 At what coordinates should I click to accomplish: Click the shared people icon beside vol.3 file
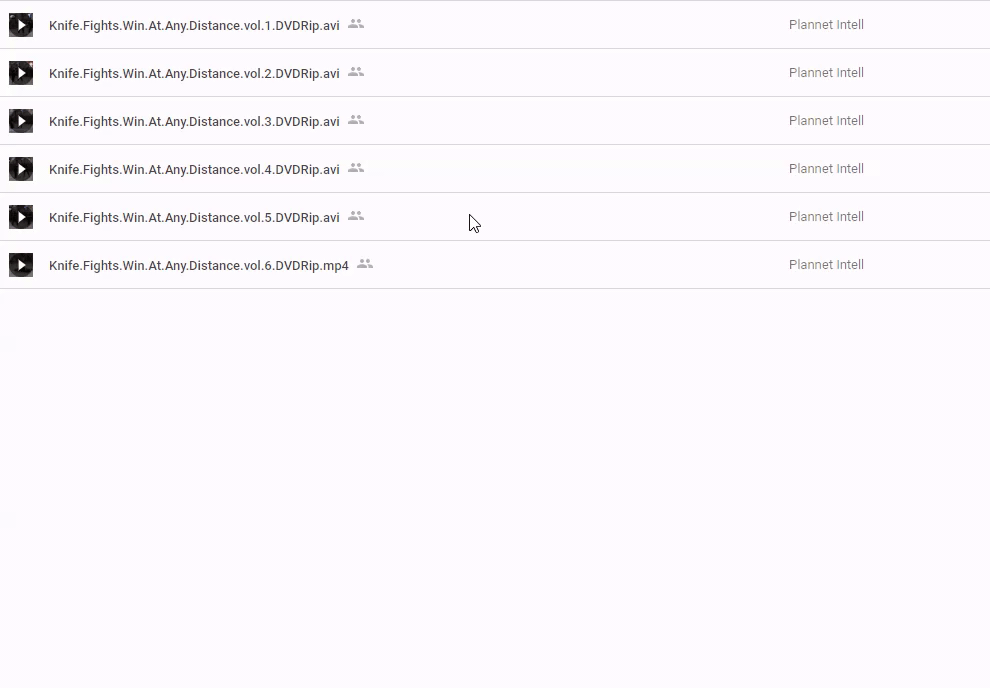[356, 120]
